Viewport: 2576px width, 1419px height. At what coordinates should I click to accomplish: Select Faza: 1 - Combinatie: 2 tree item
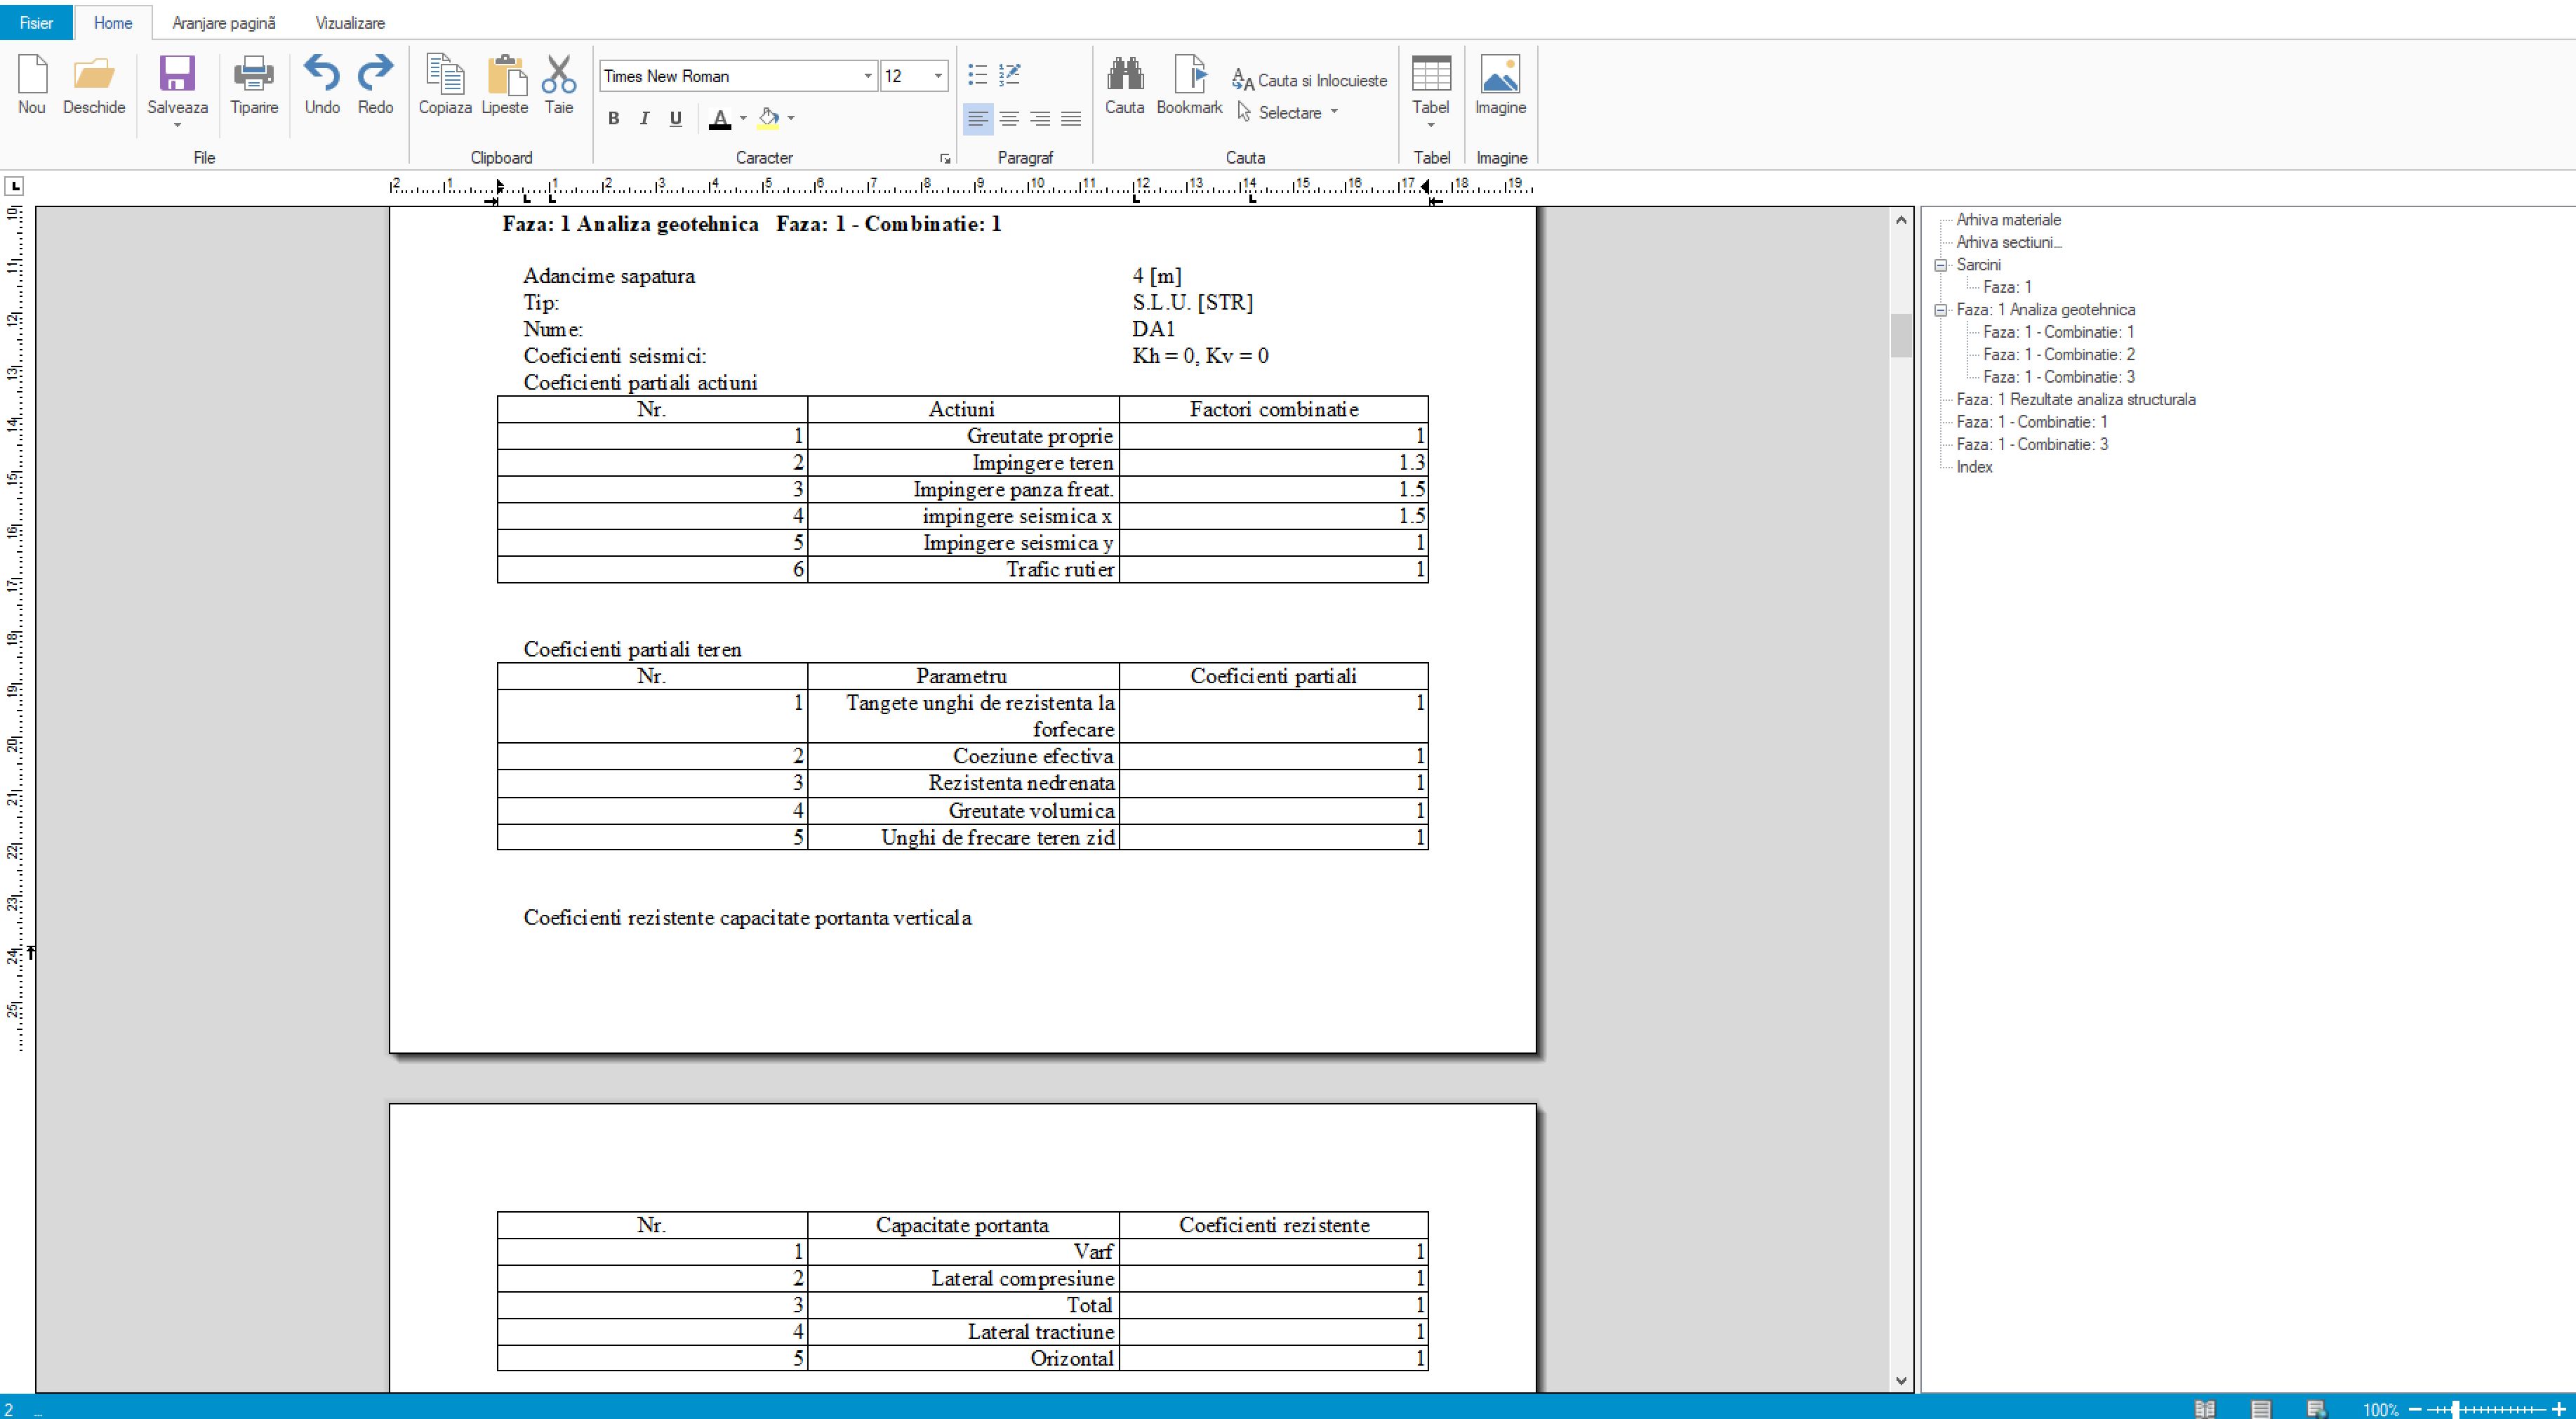pos(2058,354)
